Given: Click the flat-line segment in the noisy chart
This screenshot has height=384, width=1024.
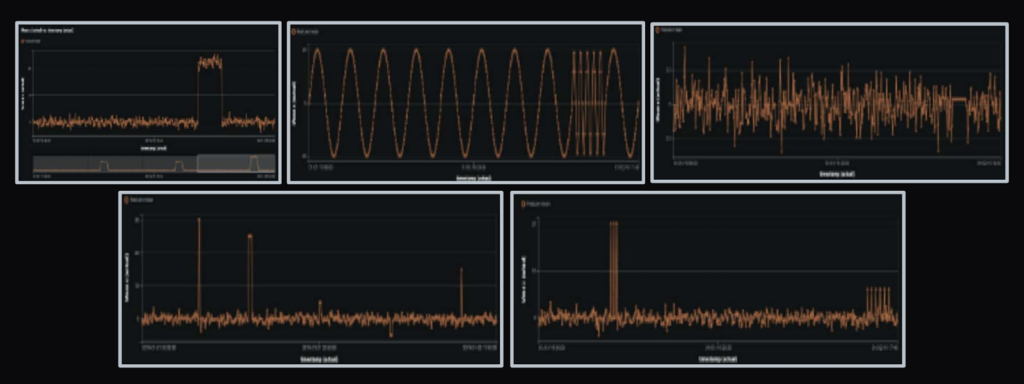Looking at the screenshot, I should tap(959, 99).
